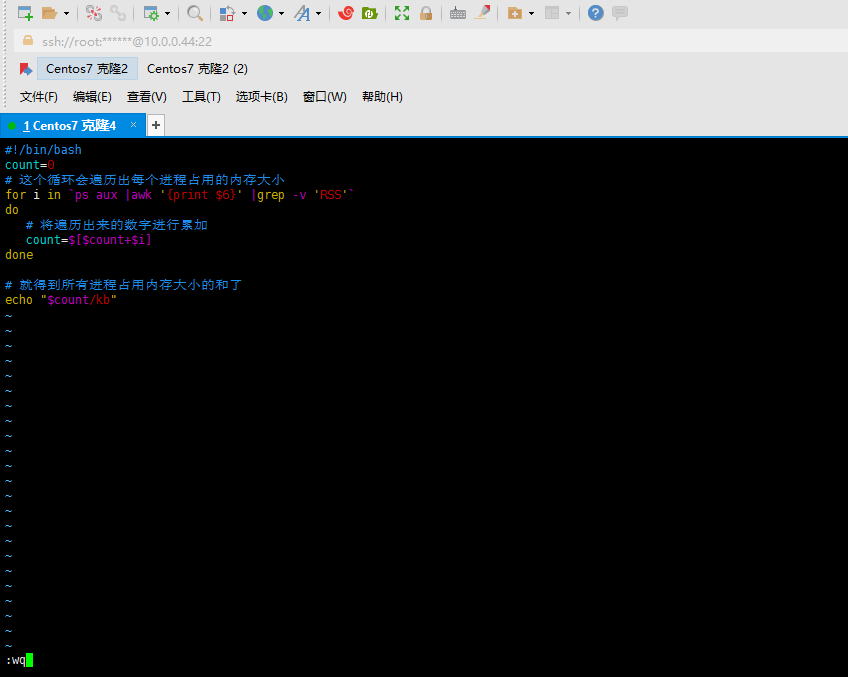Click the #!/bin/bash line in terminal
The image size is (848, 677).
point(43,150)
